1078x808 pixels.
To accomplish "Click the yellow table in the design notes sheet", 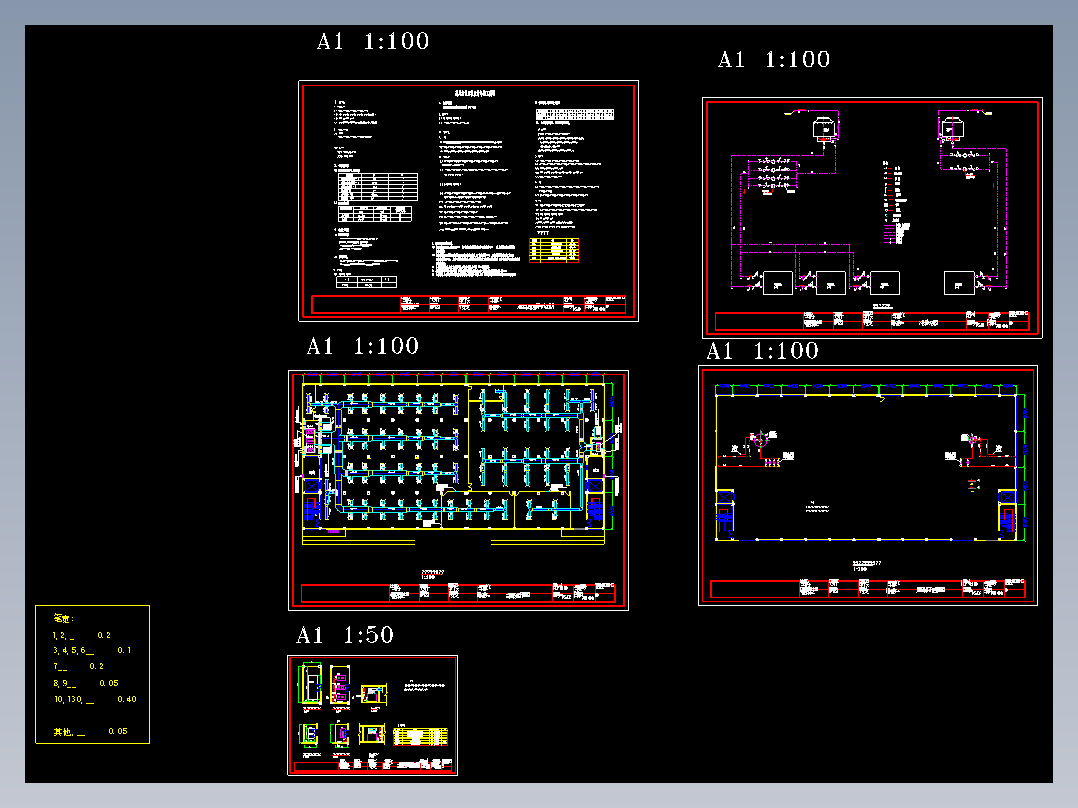I will coord(554,250).
